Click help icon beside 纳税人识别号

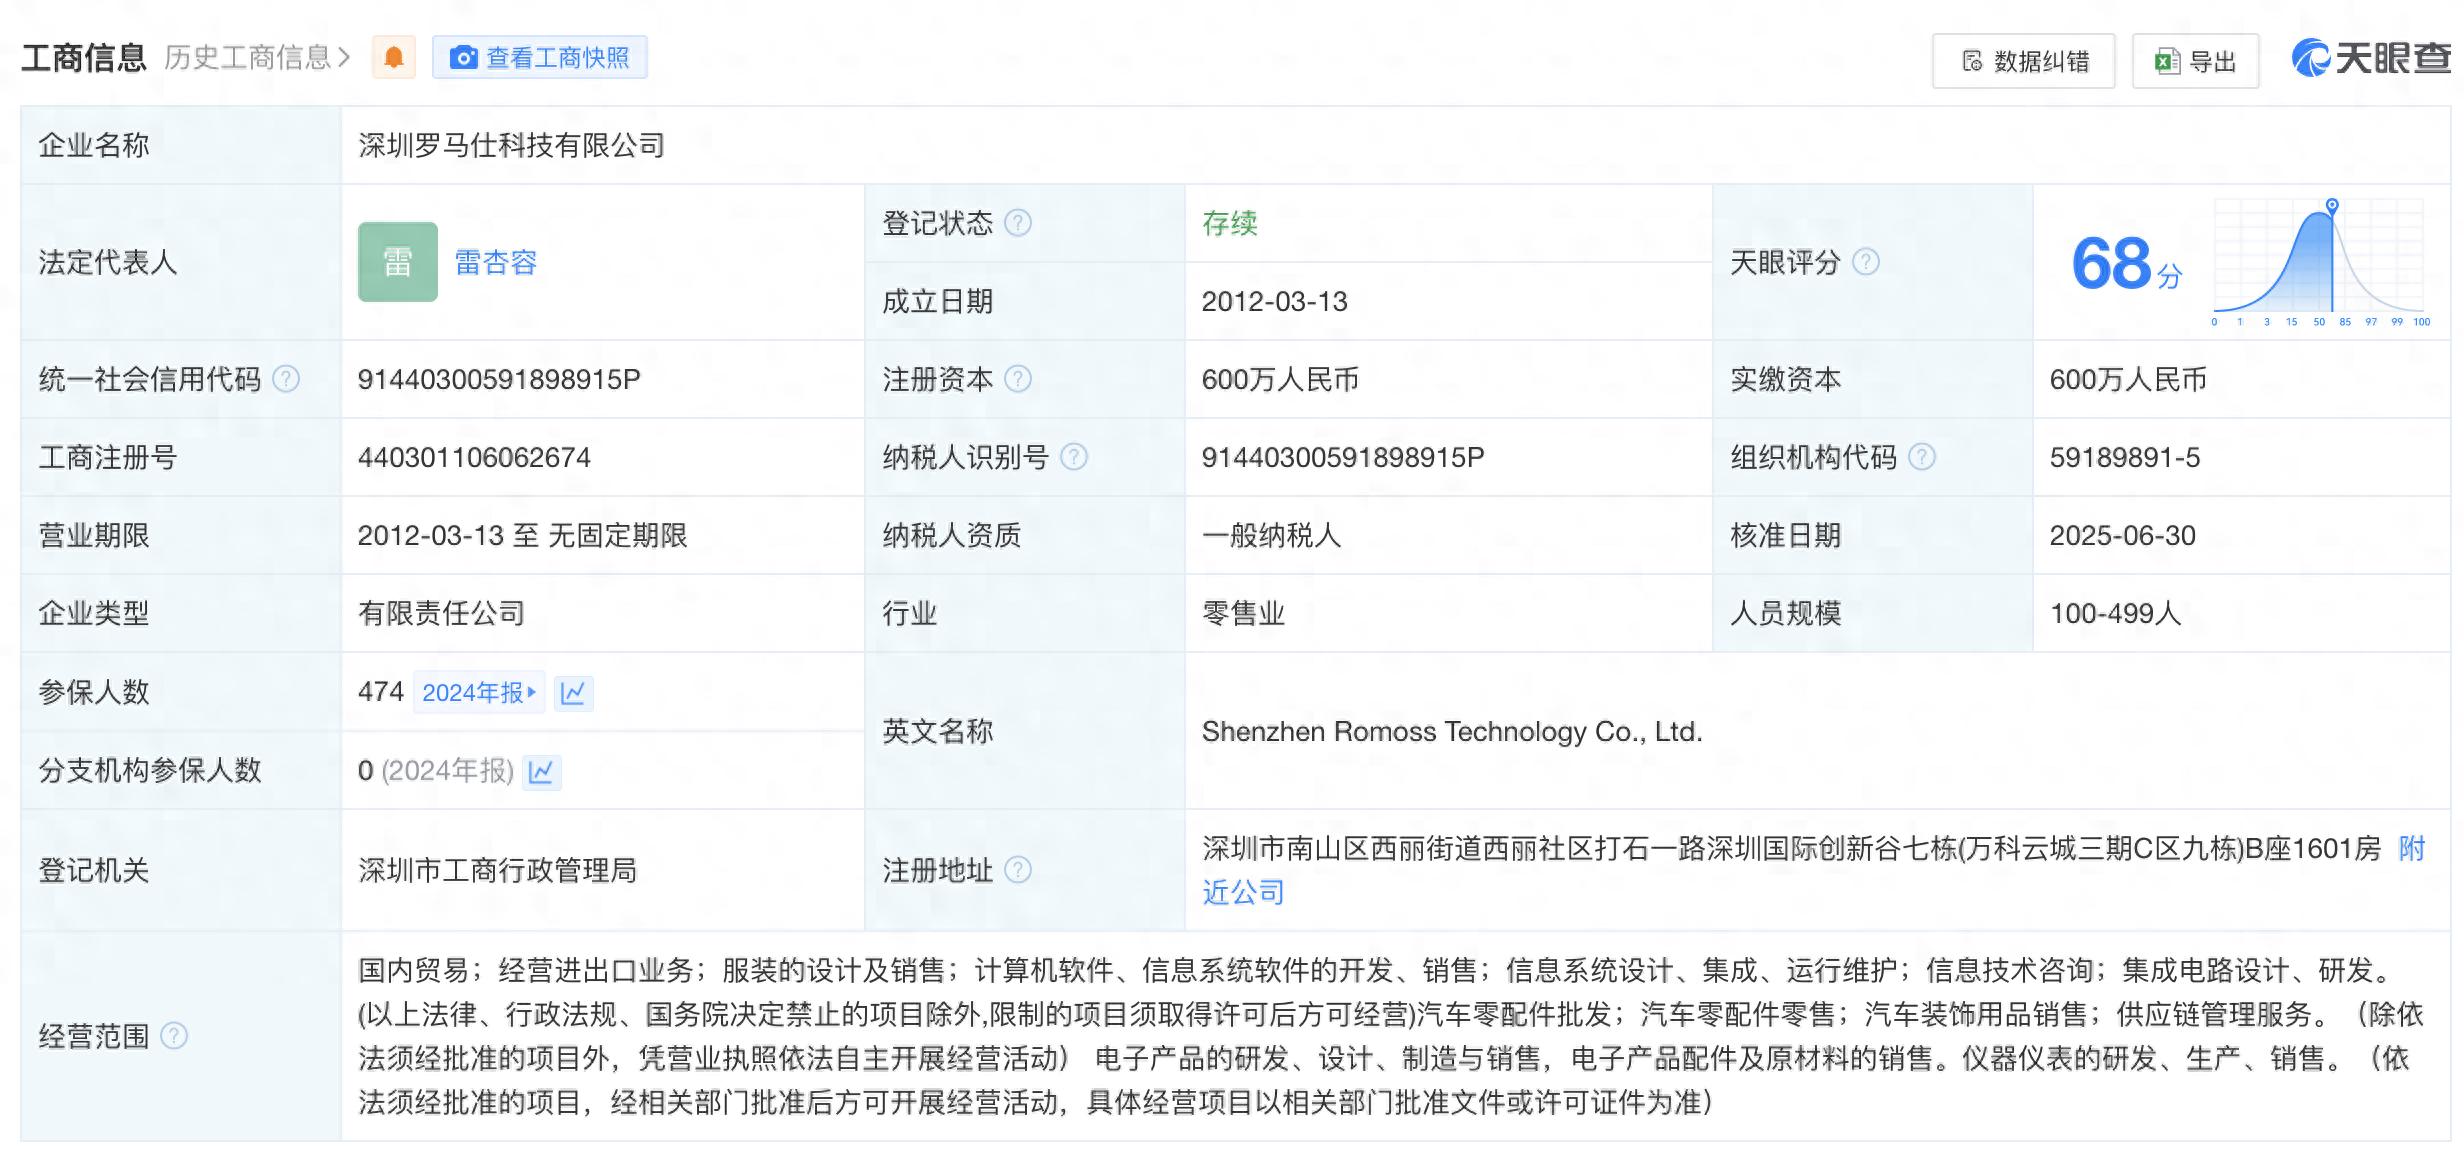1074,457
